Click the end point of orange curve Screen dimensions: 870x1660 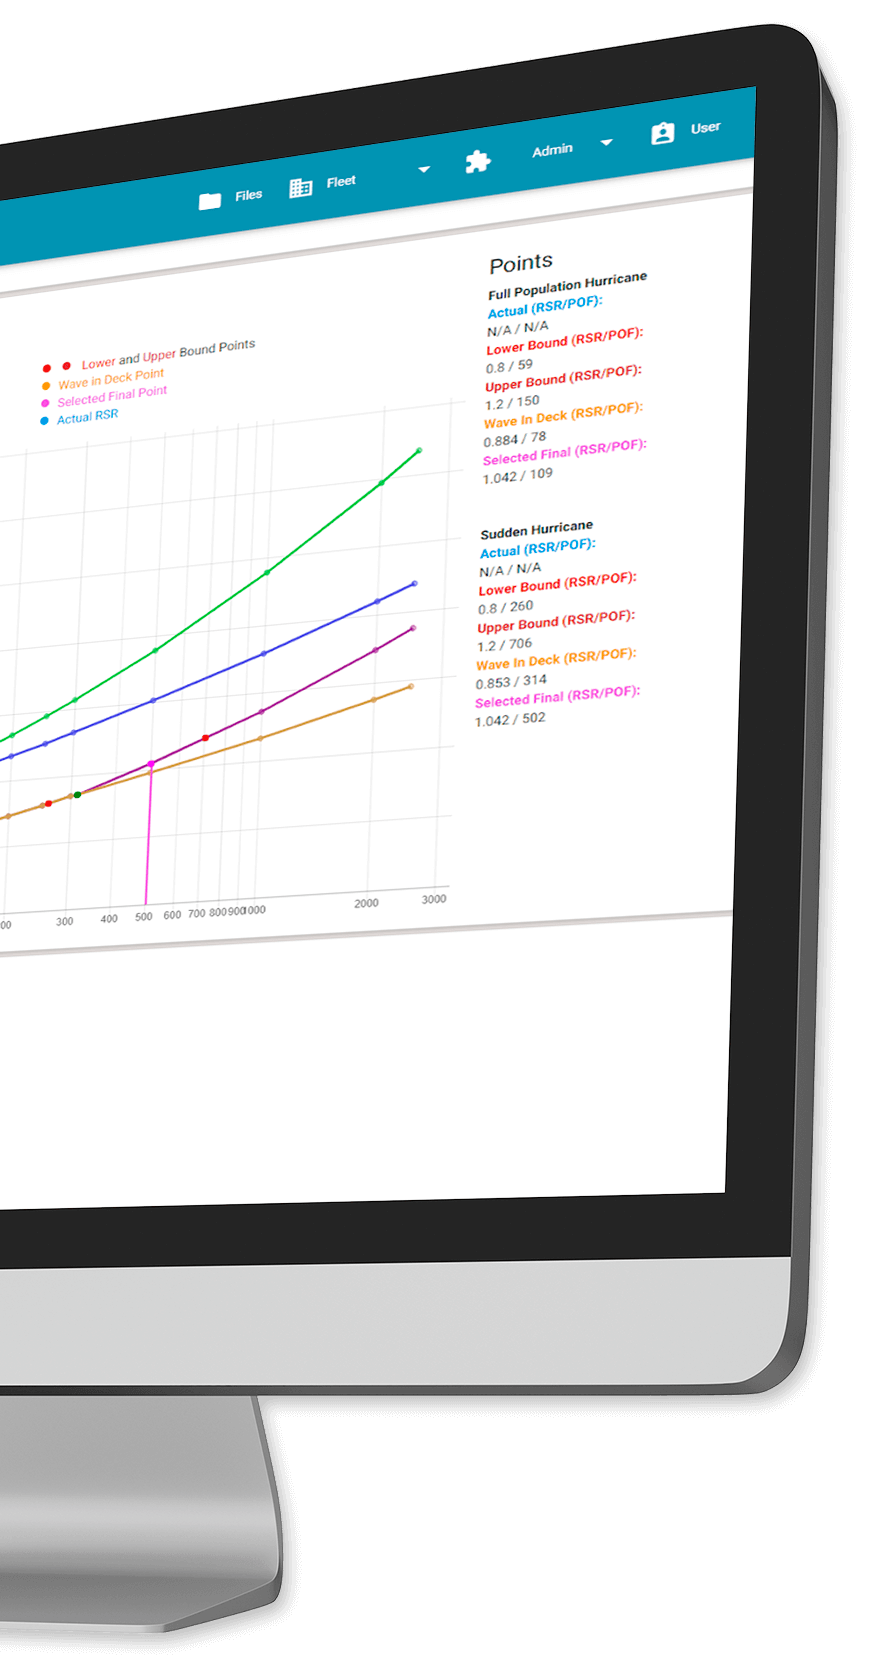click(411, 687)
